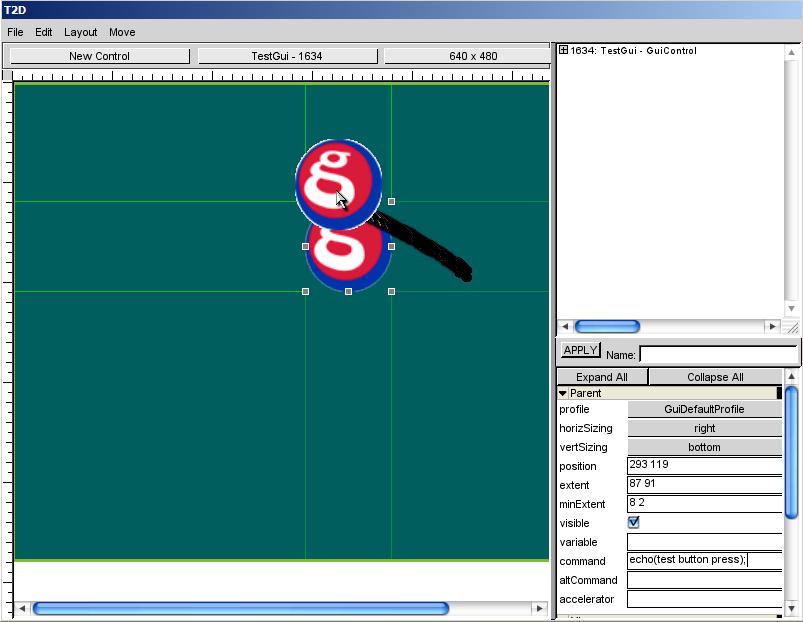This screenshot has width=803, height=622.
Task: Click the accelerator input field
Action: pos(704,598)
